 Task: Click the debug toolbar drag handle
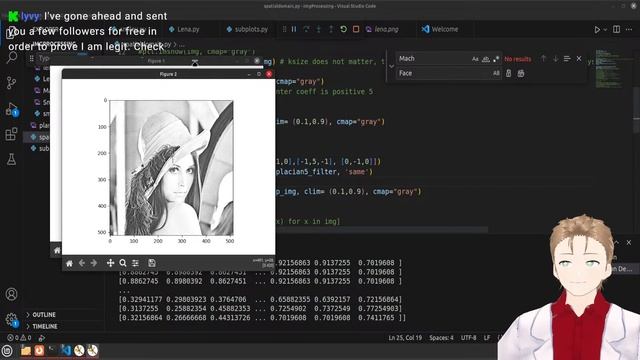click(x=284, y=29)
